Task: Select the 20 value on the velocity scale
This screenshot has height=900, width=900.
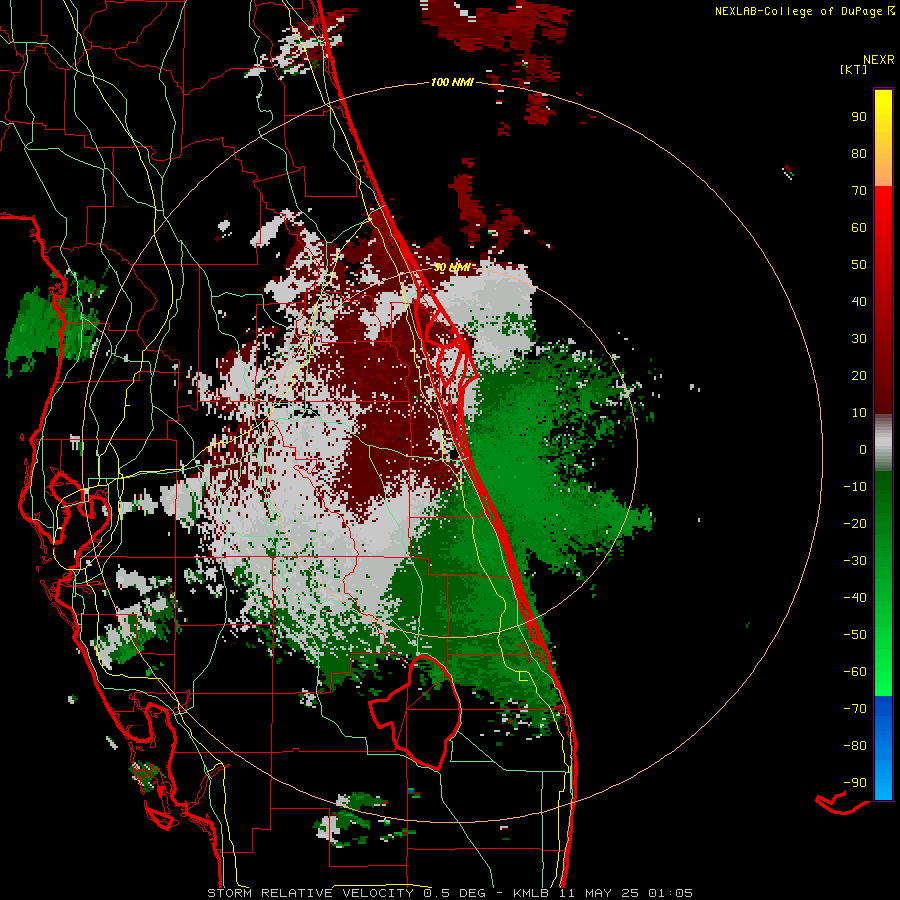Action: pyautogui.click(x=859, y=376)
